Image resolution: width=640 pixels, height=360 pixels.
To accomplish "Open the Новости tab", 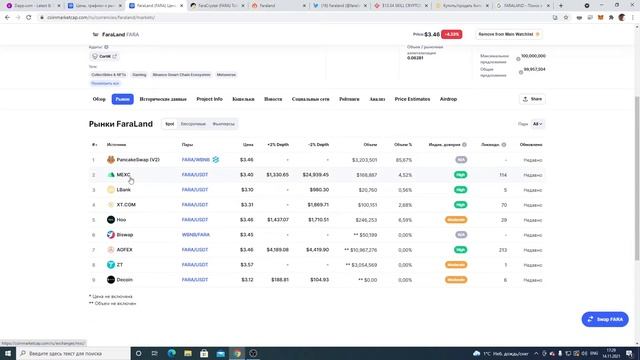I will tap(273, 99).
